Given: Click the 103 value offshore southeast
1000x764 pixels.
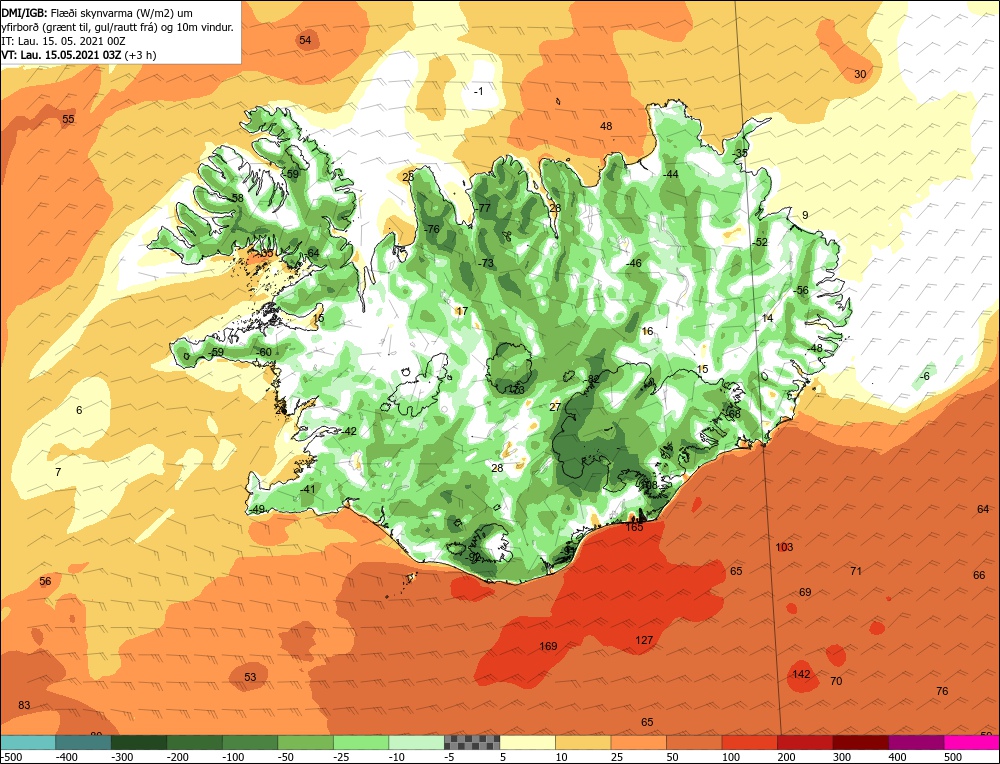Looking at the screenshot, I should pyautogui.click(x=784, y=547).
